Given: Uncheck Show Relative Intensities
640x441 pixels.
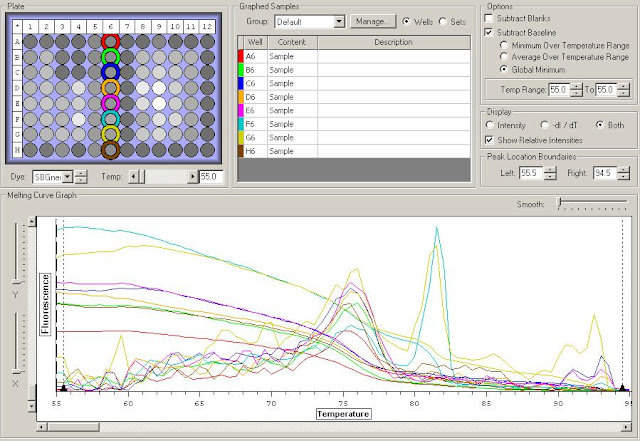Looking at the screenshot, I should click(489, 140).
